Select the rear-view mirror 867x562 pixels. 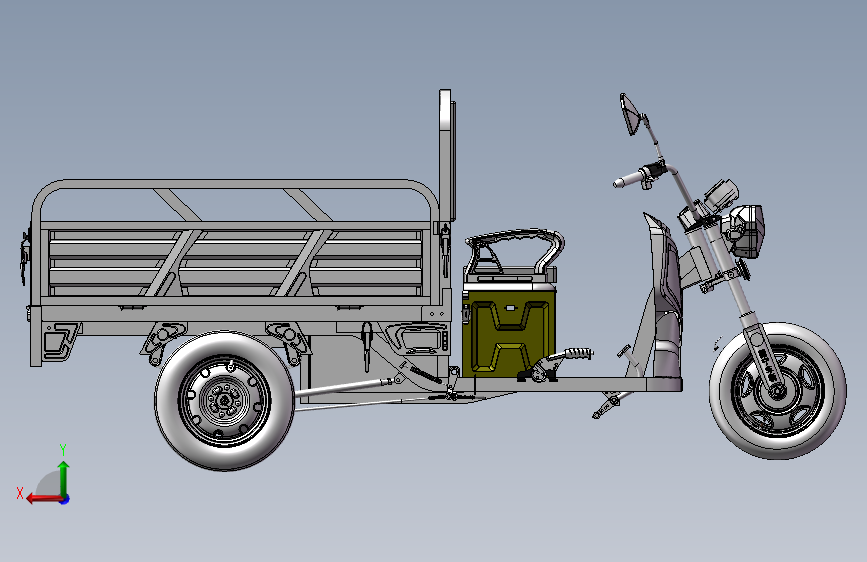point(630,114)
